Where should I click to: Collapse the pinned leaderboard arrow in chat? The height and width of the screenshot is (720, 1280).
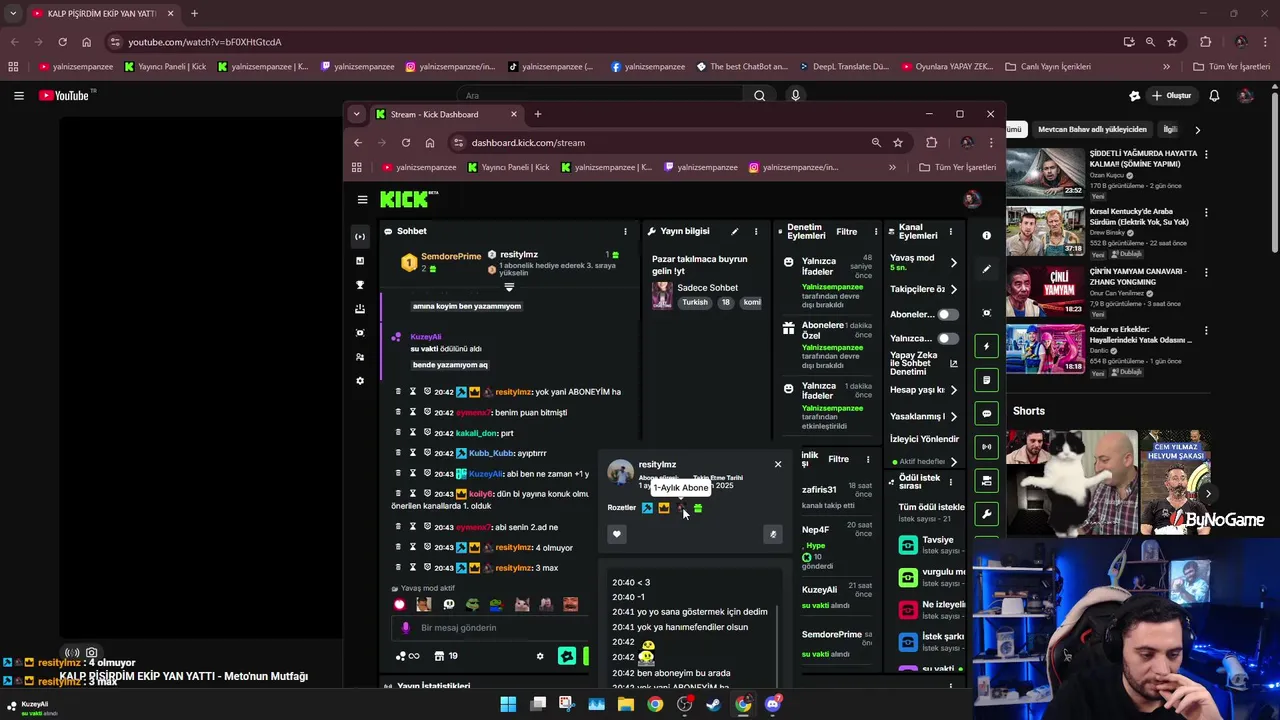coord(509,287)
